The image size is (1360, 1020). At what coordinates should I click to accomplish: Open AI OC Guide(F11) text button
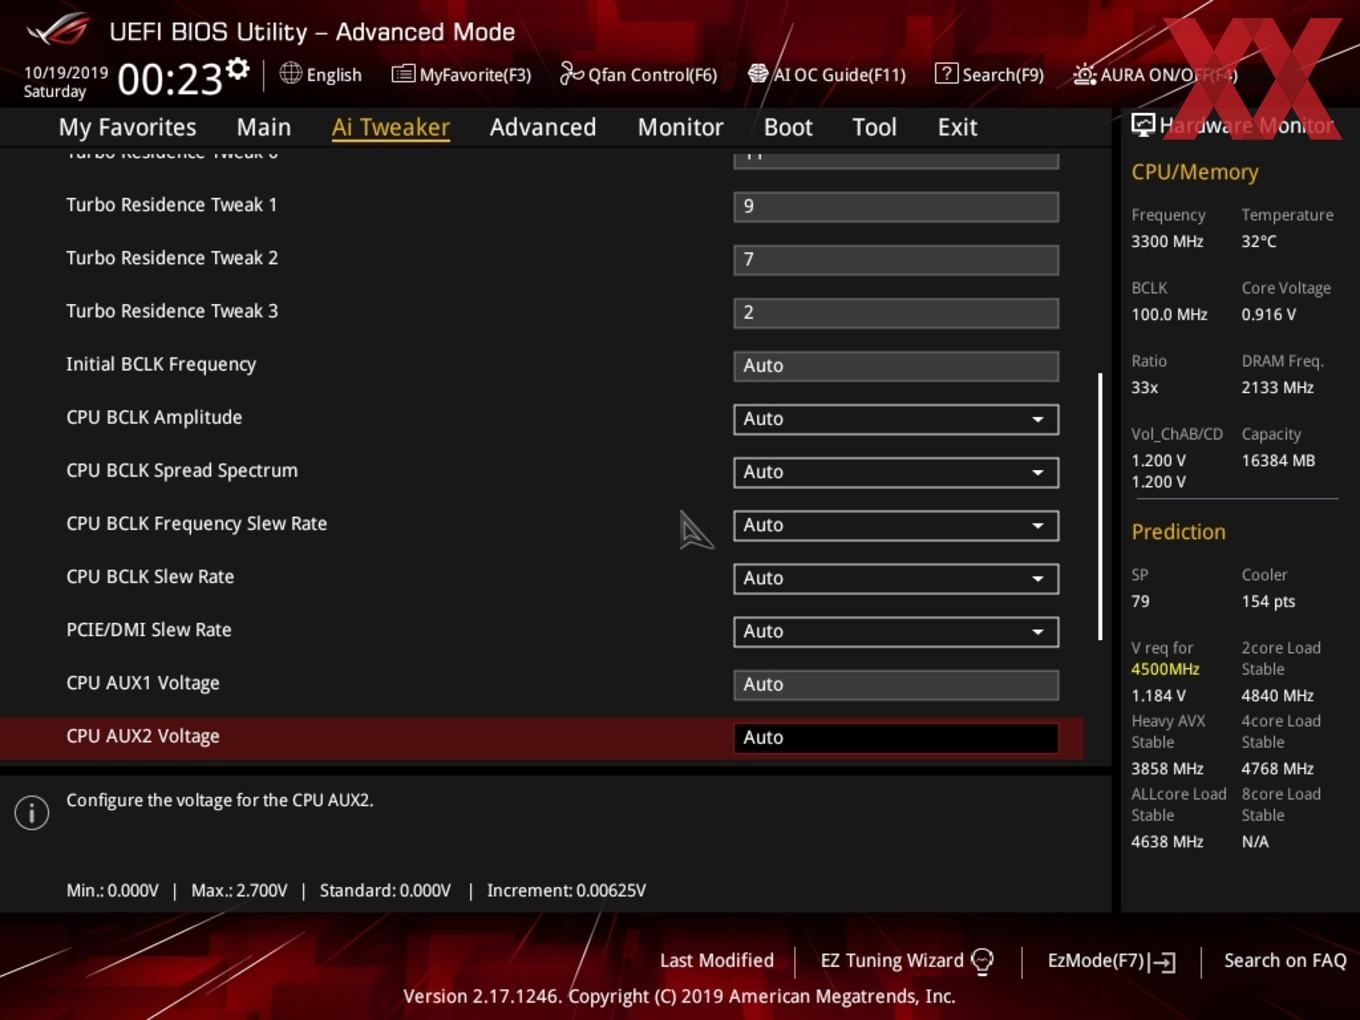[839, 75]
